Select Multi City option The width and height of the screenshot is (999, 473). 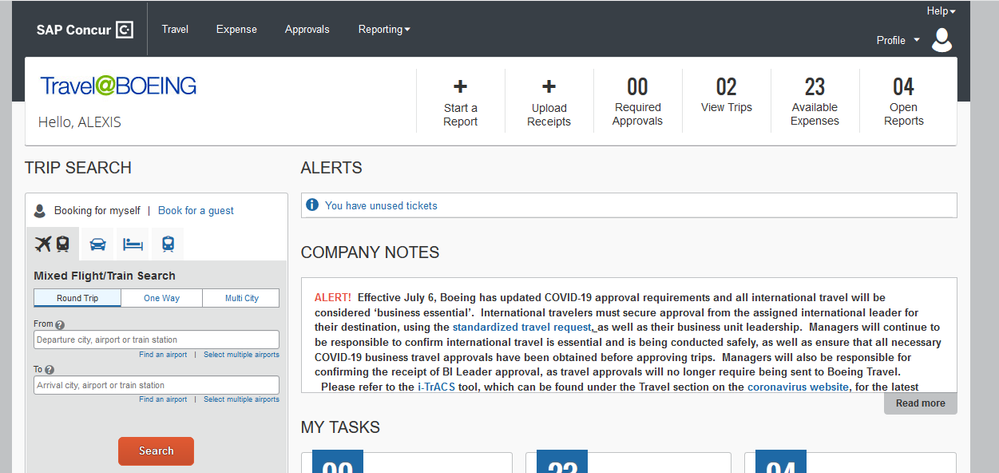point(241,298)
